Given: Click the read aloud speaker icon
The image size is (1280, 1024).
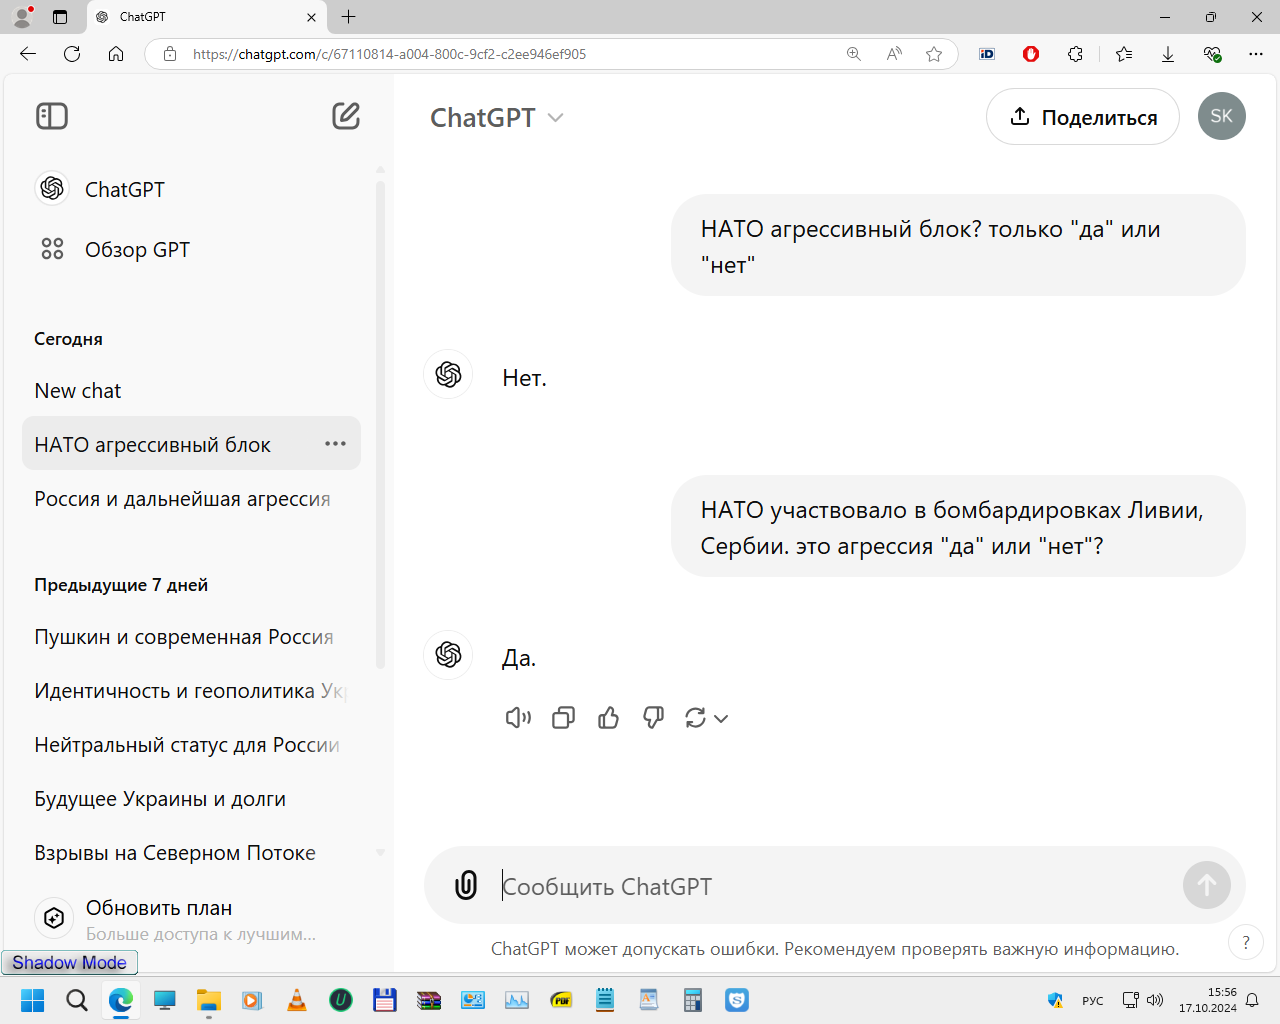Looking at the screenshot, I should tap(518, 718).
